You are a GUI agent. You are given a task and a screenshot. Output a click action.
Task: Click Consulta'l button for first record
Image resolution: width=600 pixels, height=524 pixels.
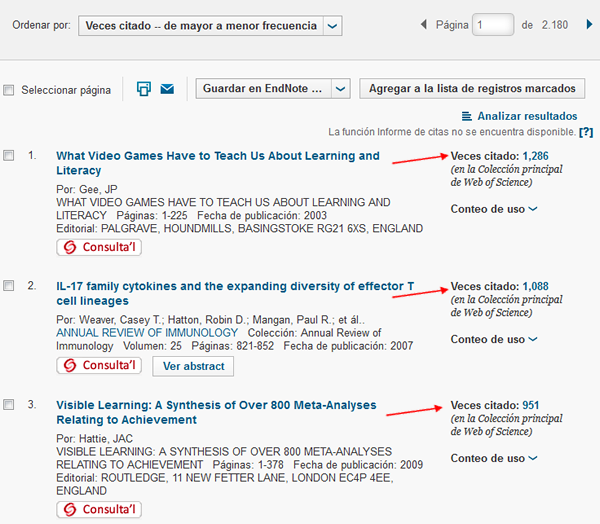pos(97,248)
